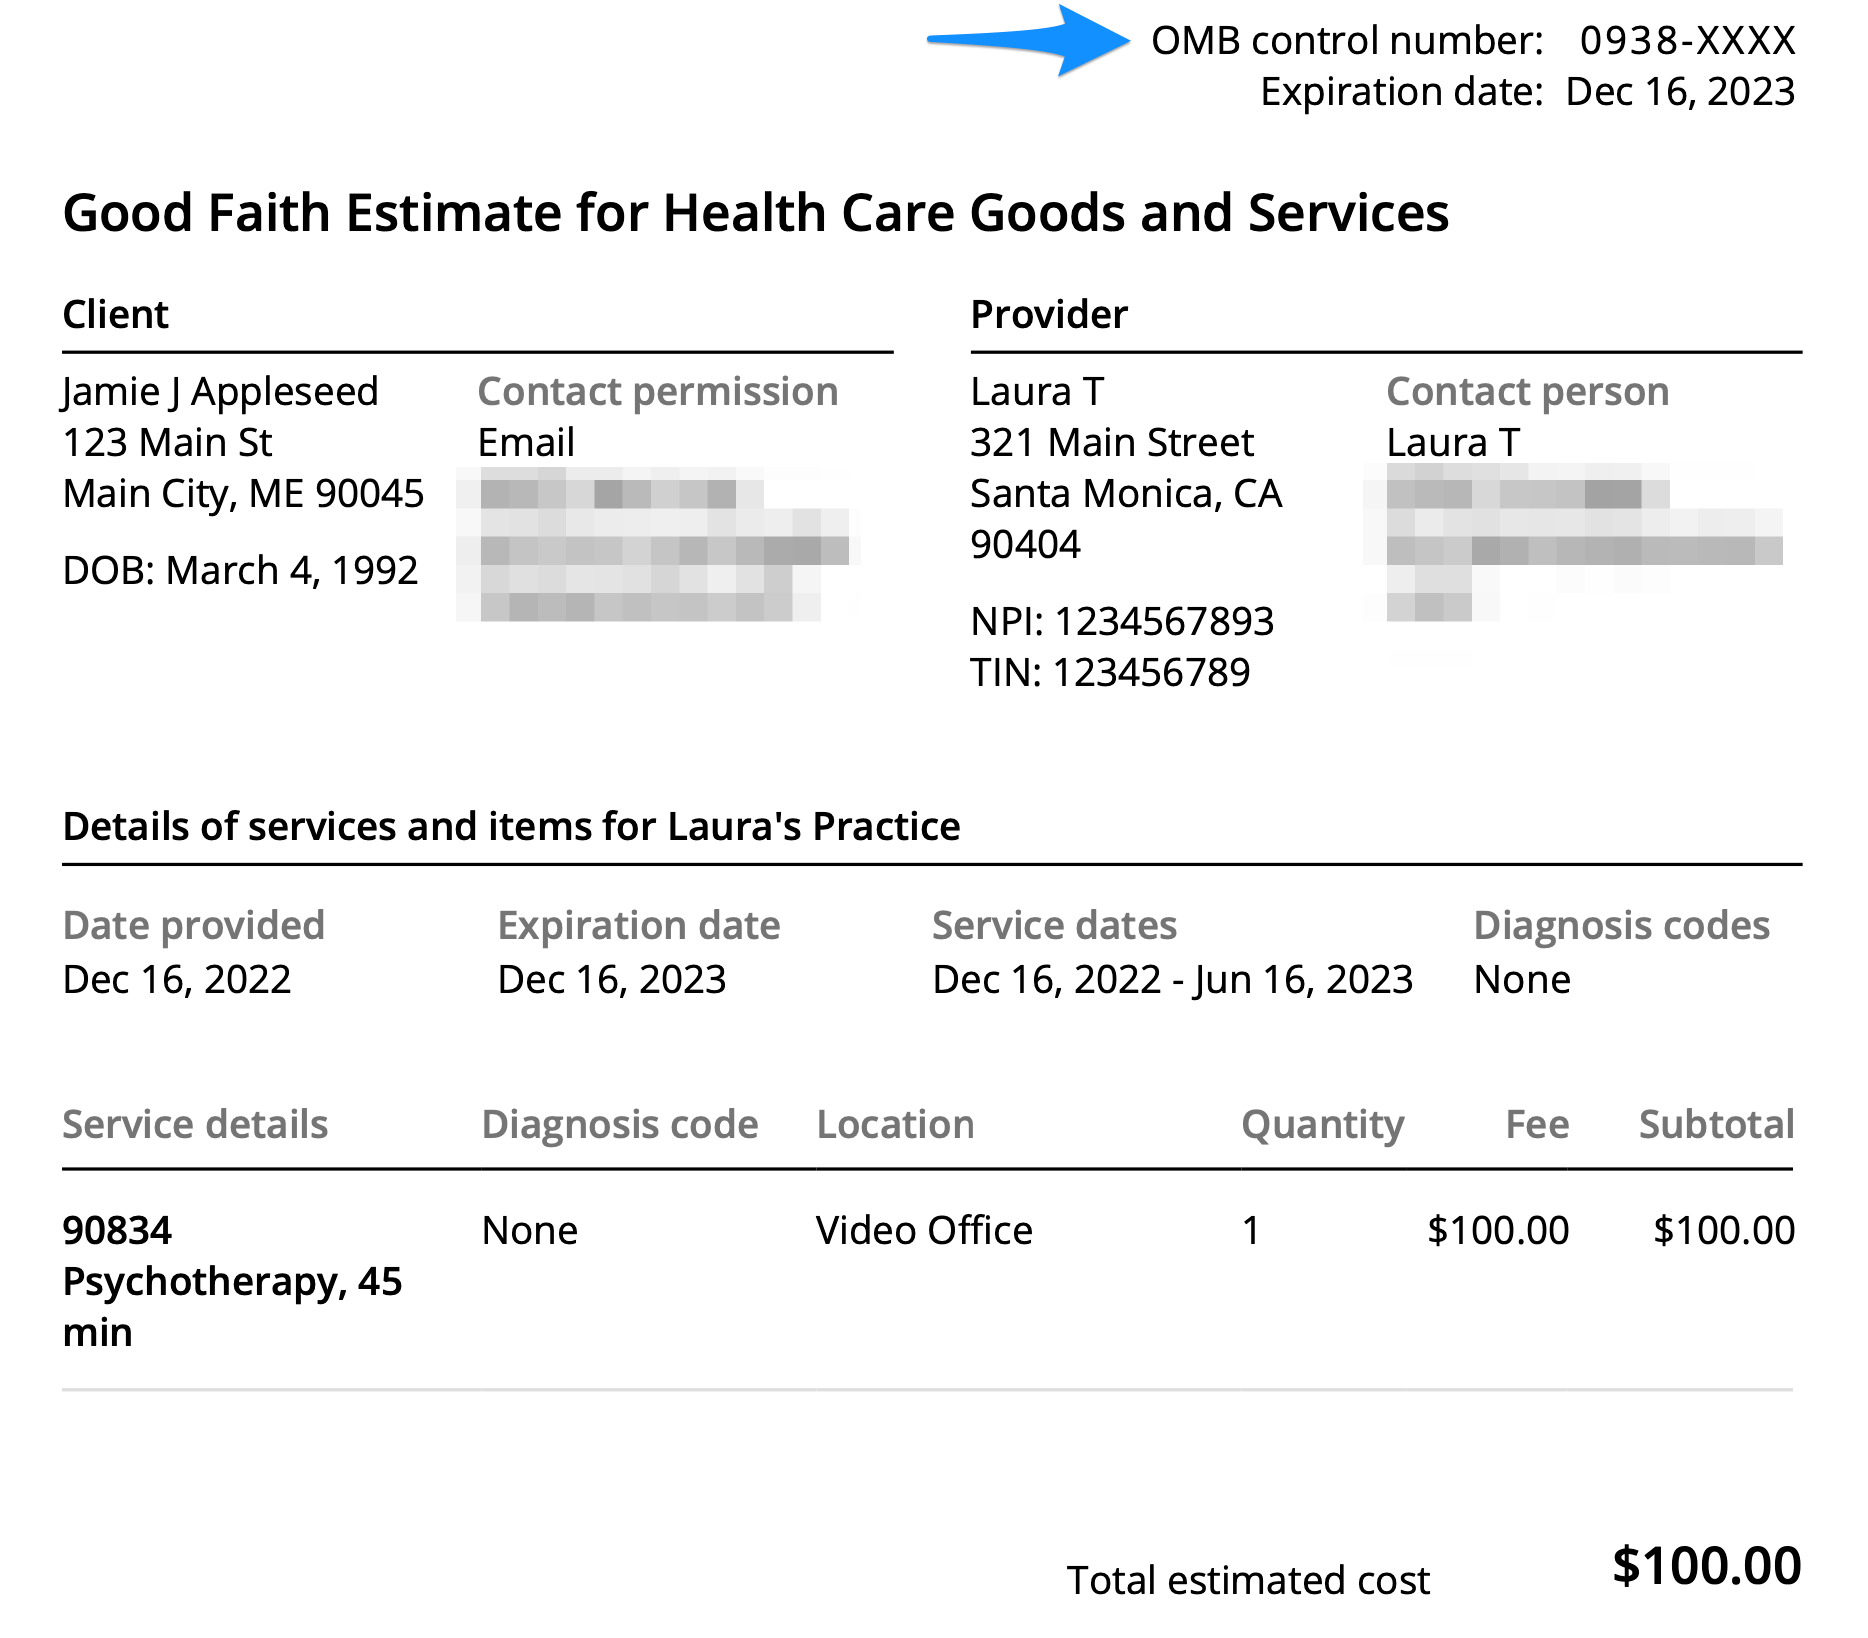
Task: Click the Details of services heading
Action: 511,827
